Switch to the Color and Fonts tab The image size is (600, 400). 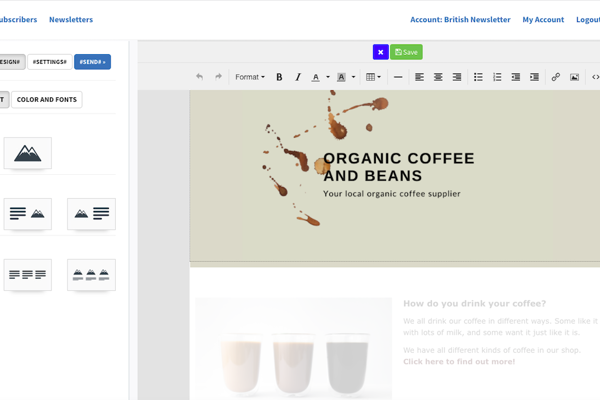47,100
